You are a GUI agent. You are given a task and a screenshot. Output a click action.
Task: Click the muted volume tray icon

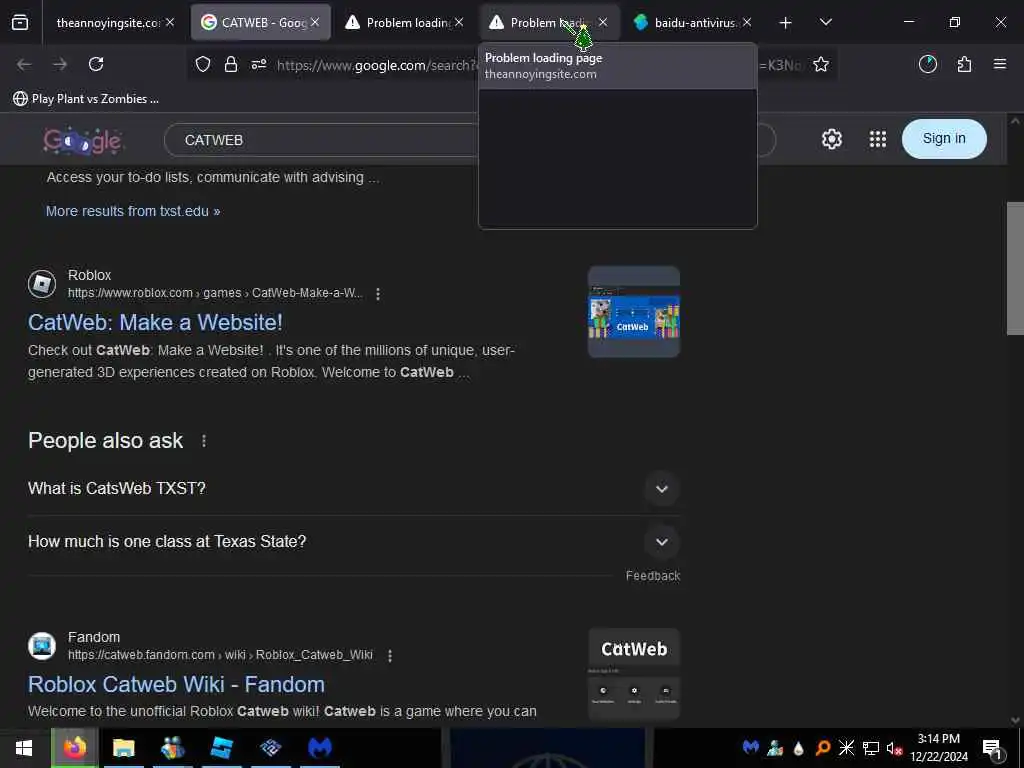[894, 748]
